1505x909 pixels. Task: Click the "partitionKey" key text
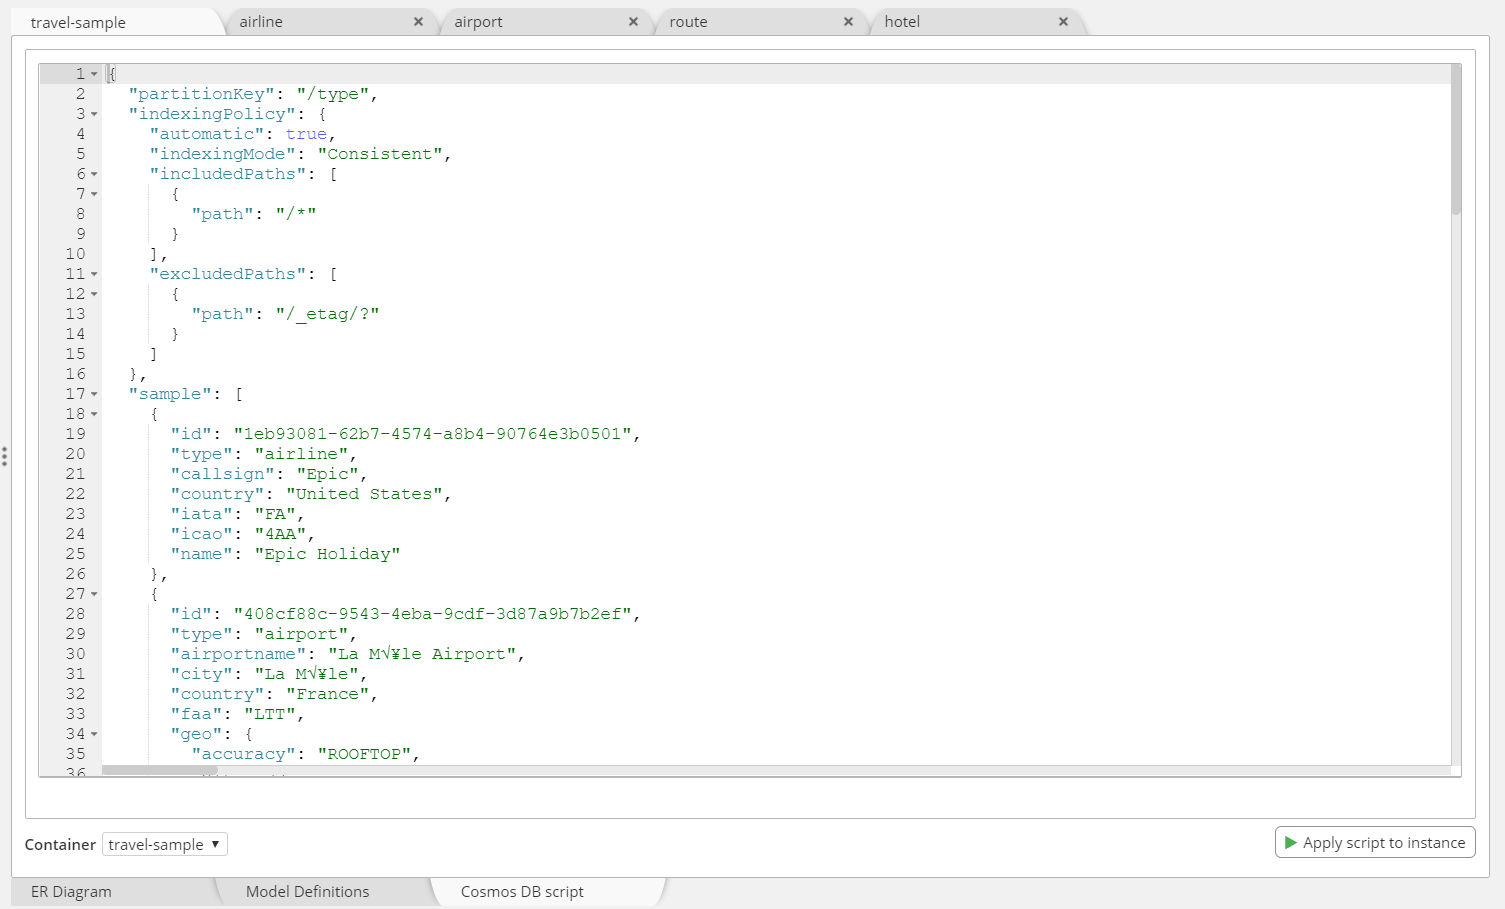pos(201,94)
